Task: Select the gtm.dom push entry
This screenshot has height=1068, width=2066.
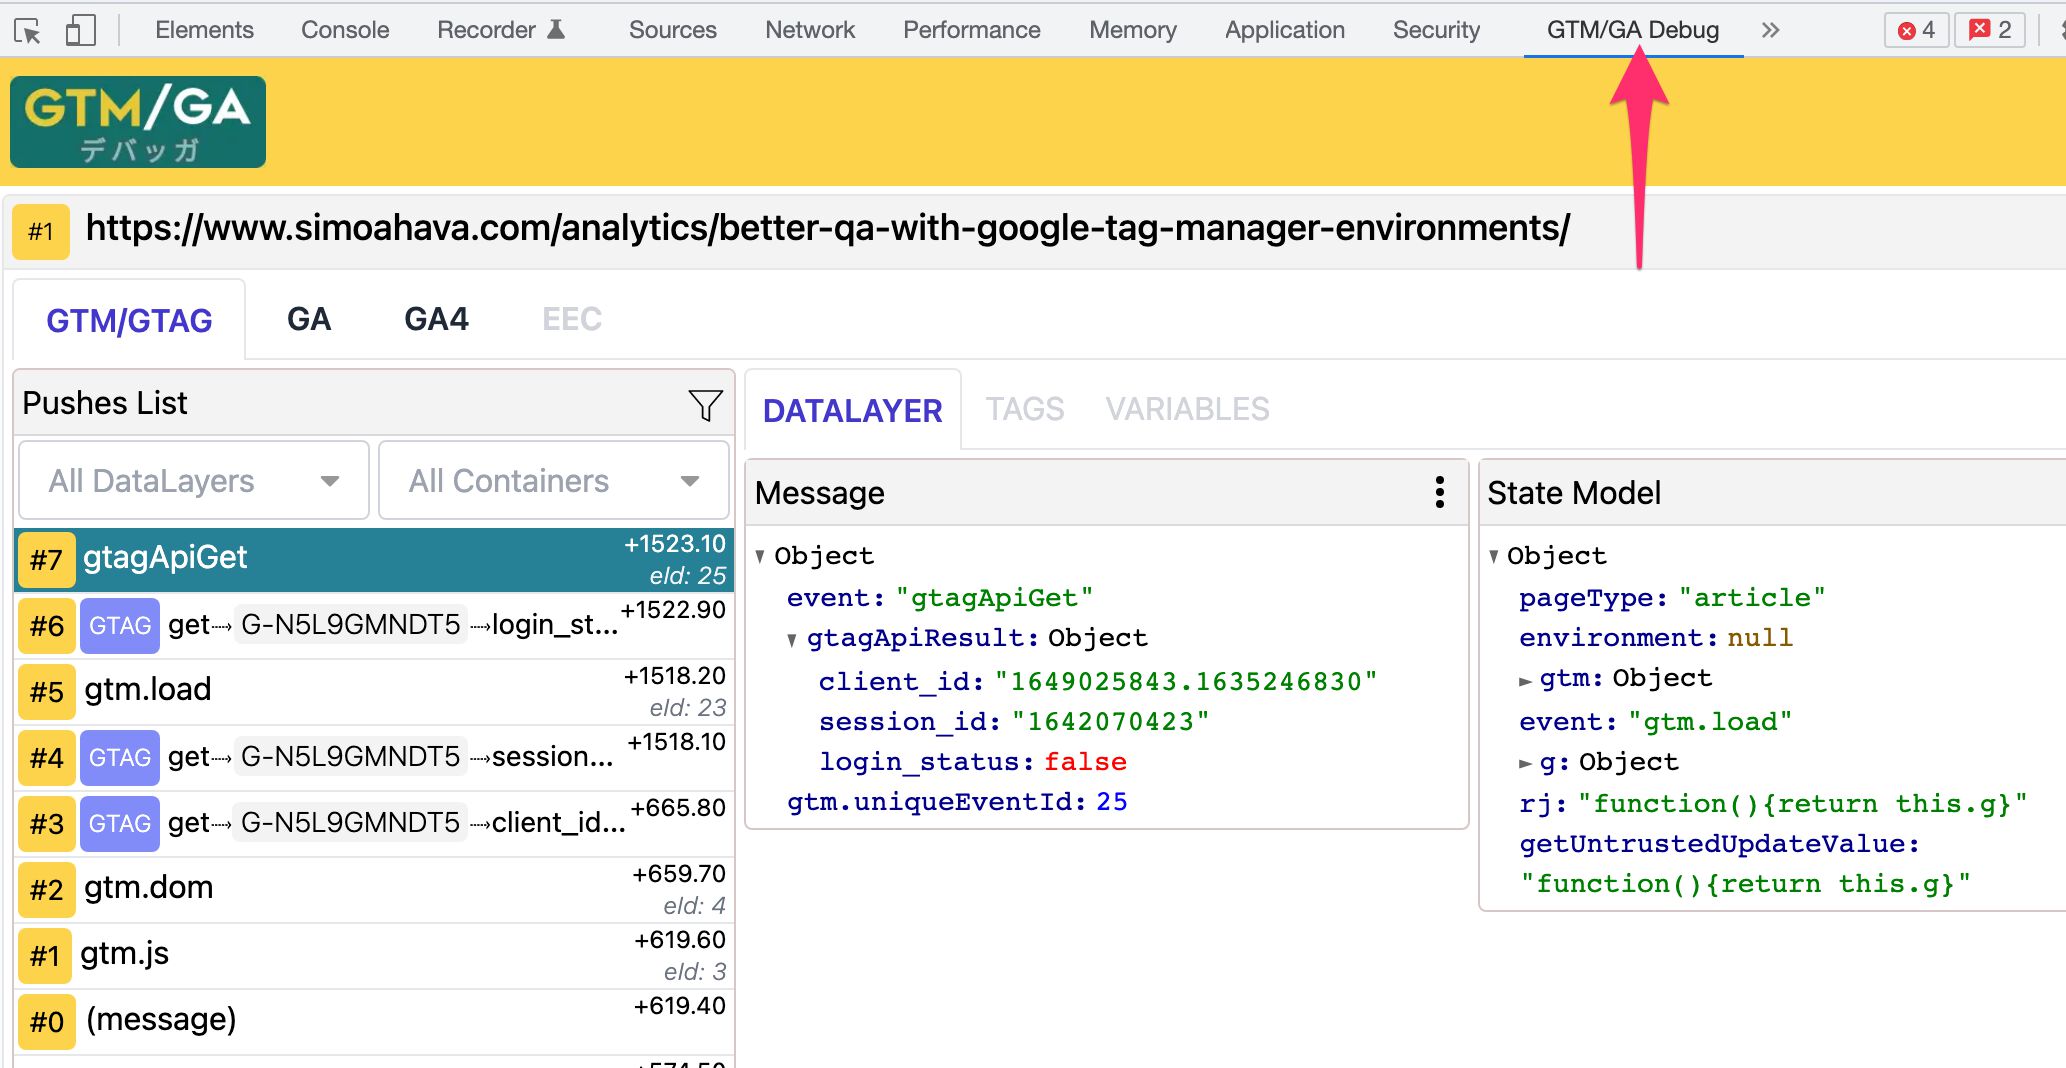Action: 300,888
